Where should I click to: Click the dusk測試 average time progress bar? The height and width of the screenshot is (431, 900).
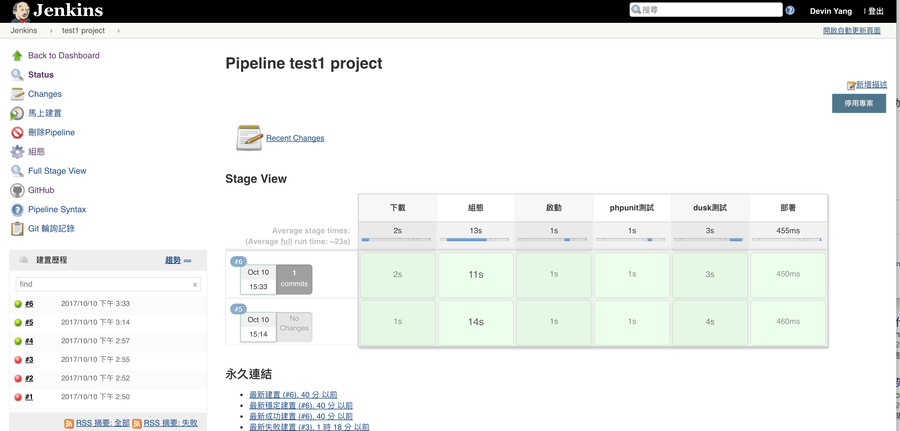(708, 239)
